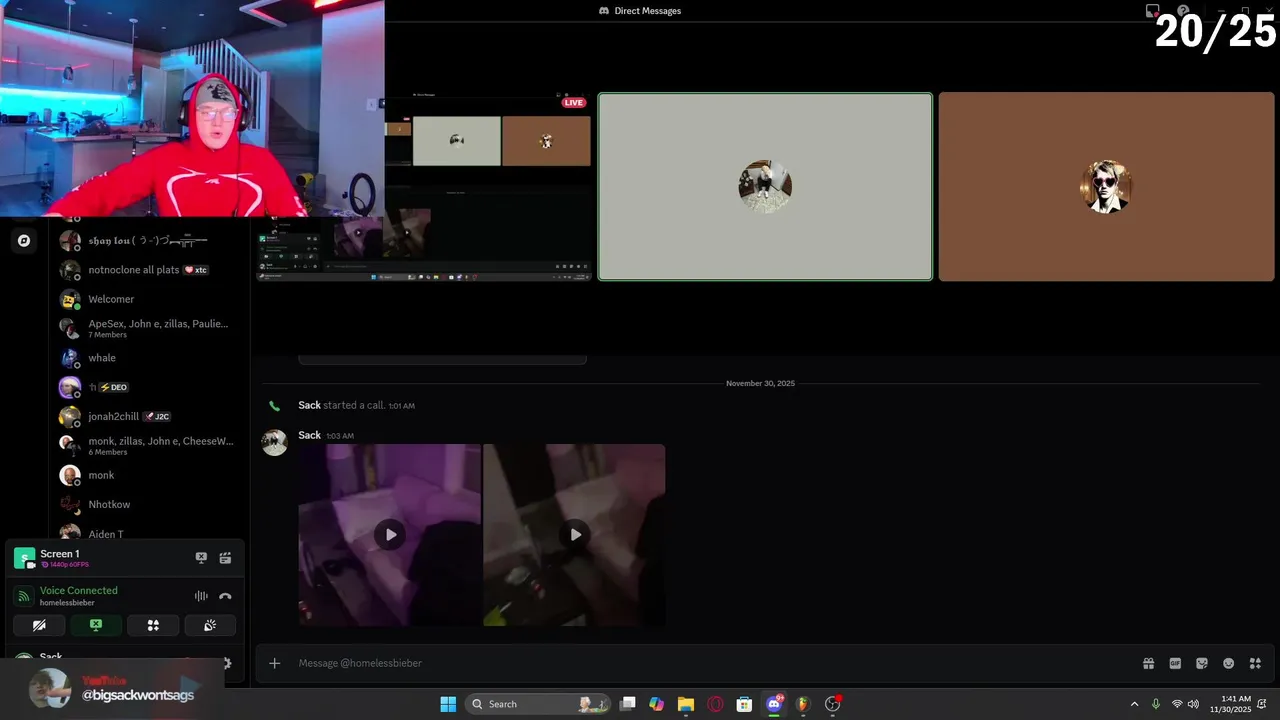
Task: Open DM with jonah2chill
Action: tap(148, 416)
